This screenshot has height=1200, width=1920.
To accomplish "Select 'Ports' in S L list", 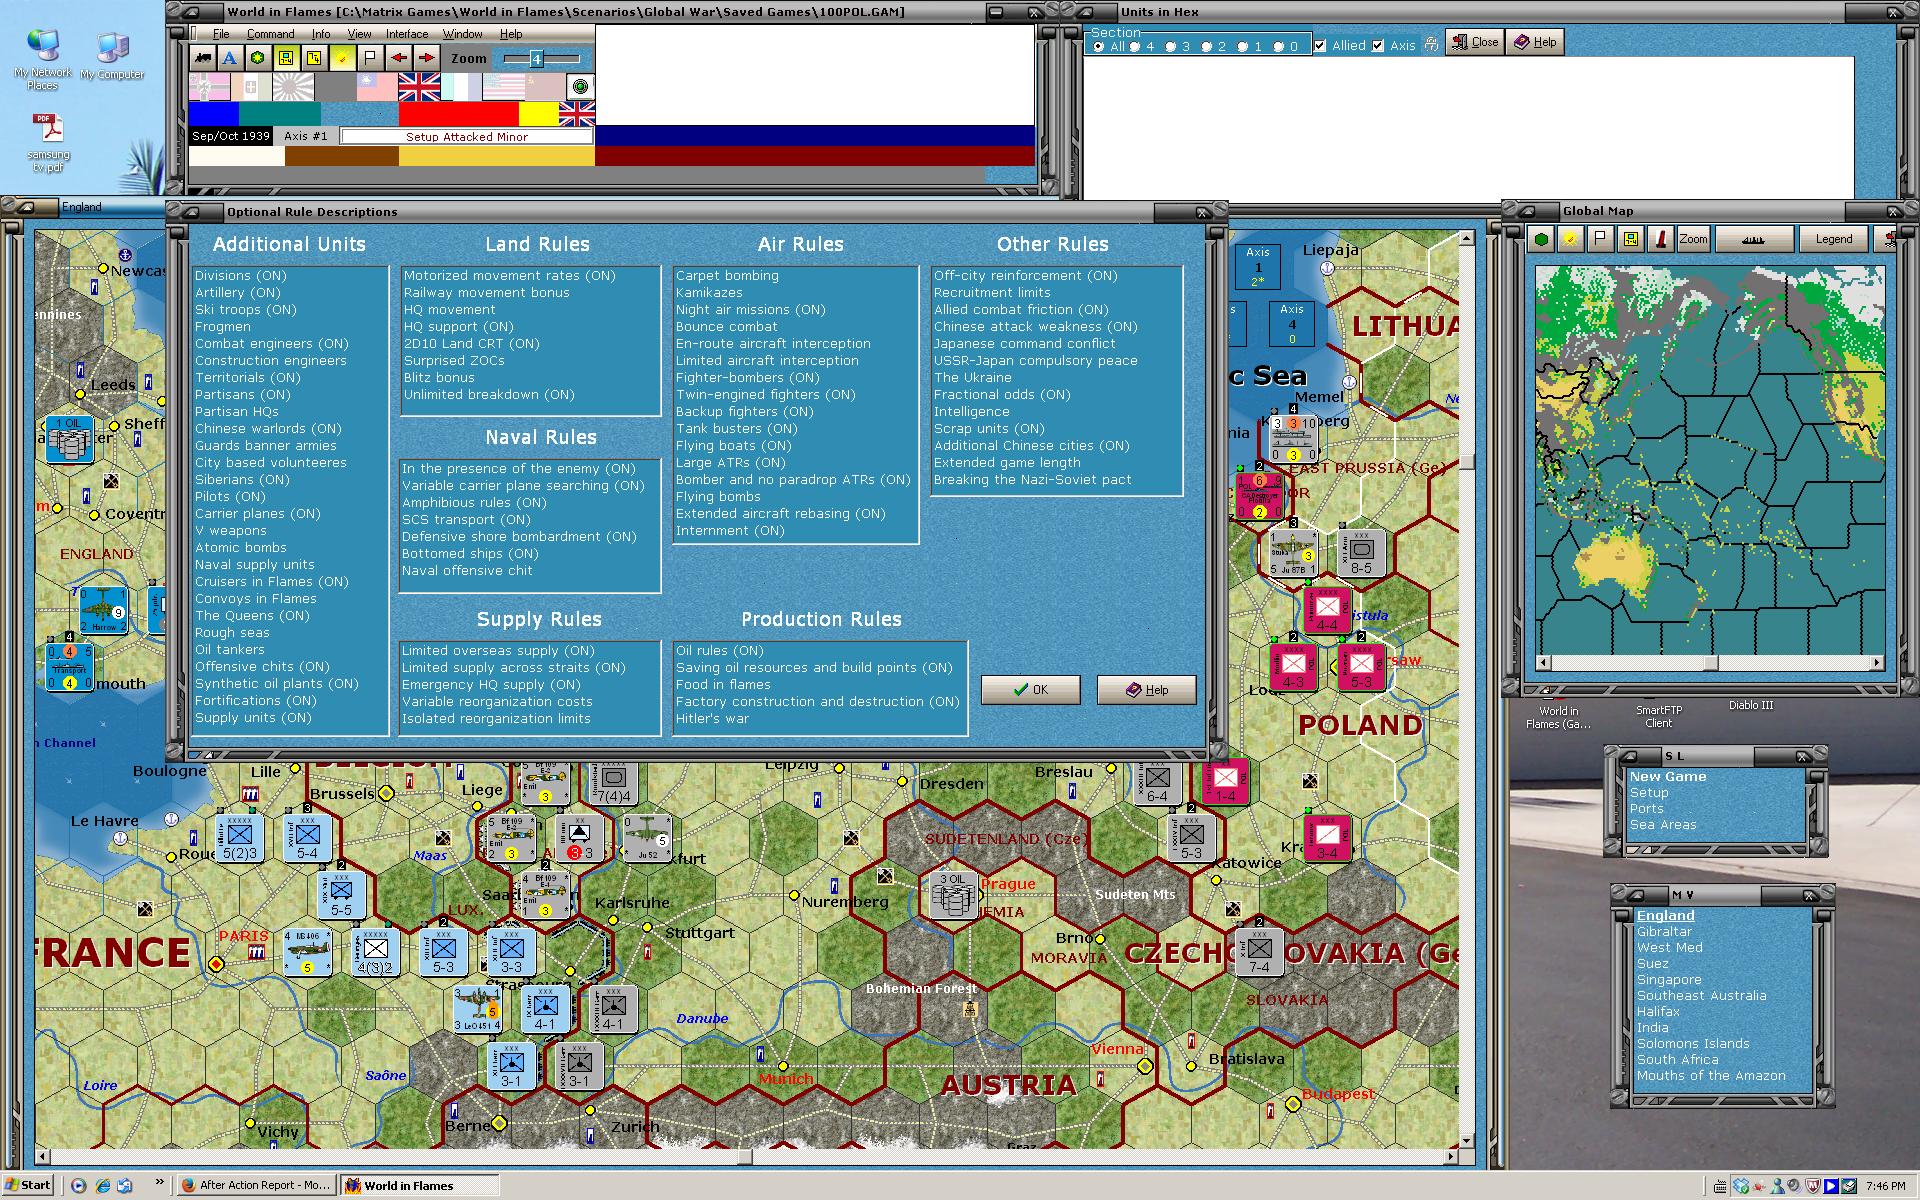I will click(x=1646, y=808).
